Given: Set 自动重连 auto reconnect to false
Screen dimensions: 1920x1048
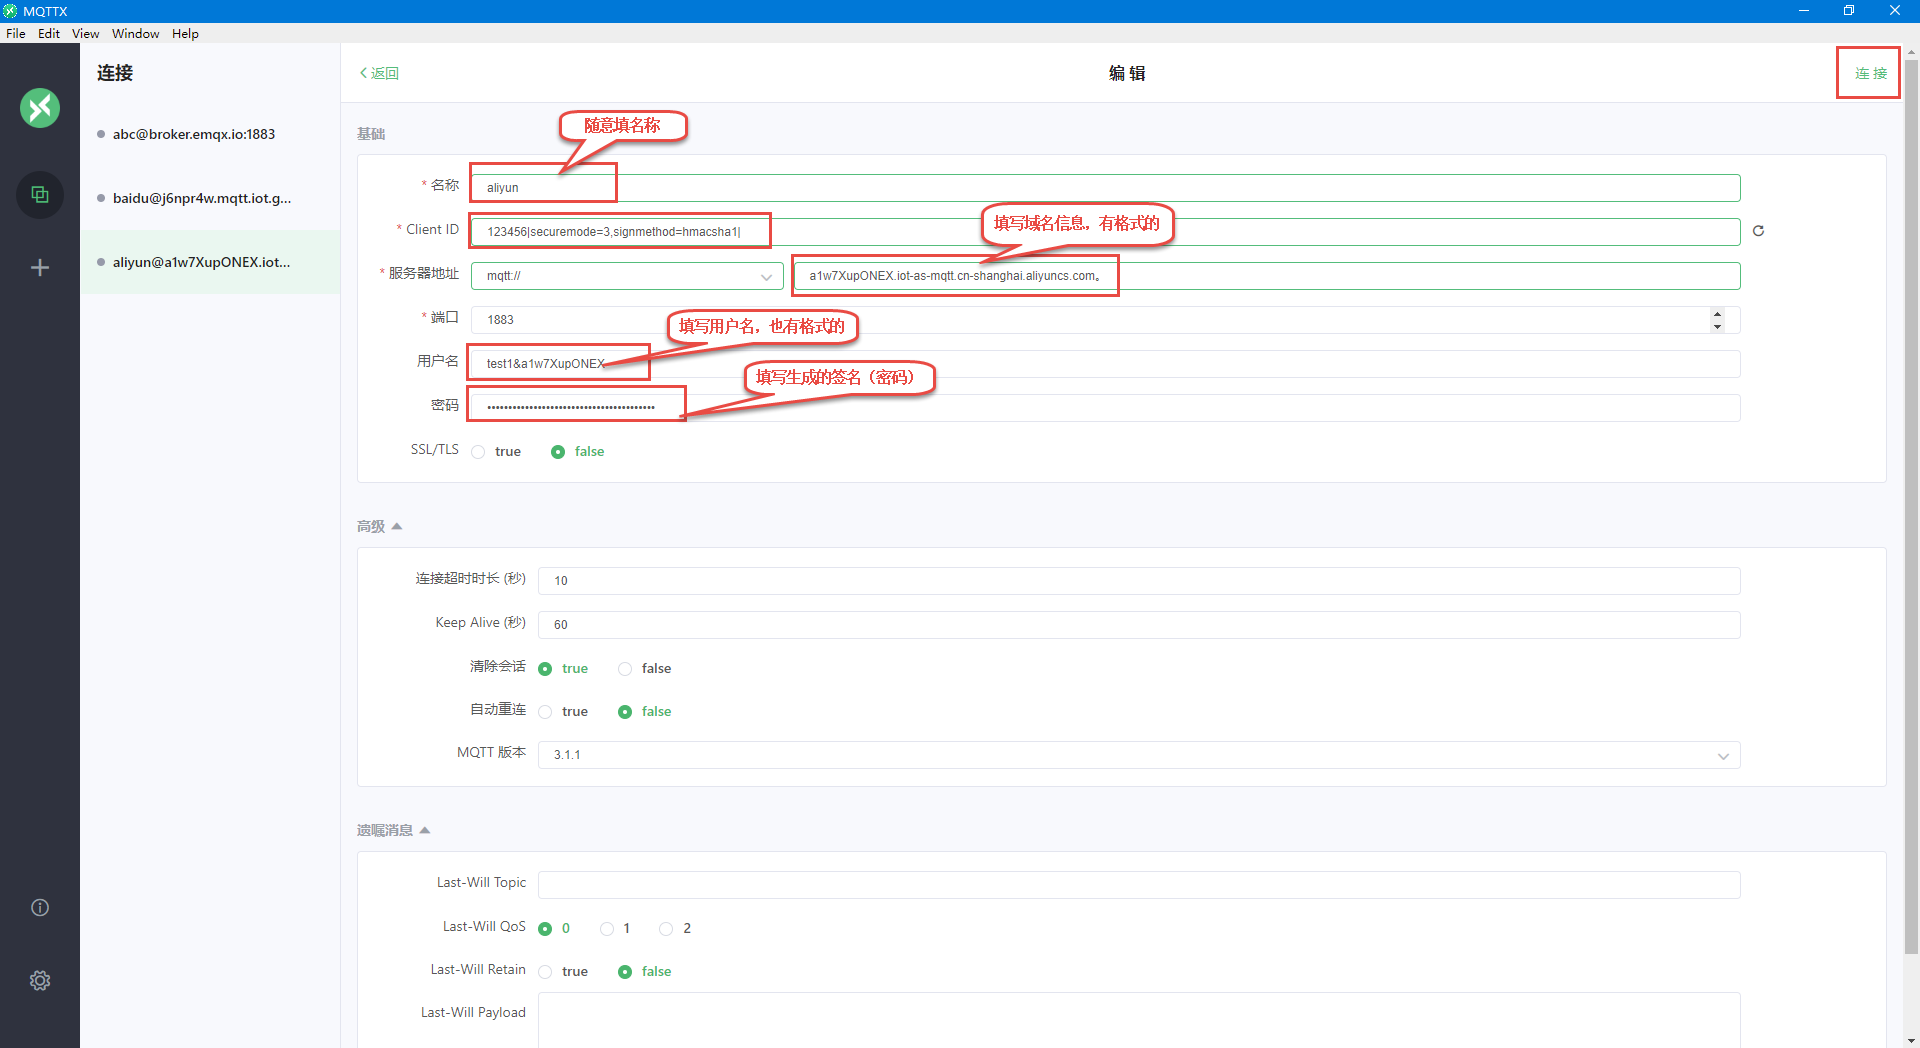Looking at the screenshot, I should (x=645, y=712).
